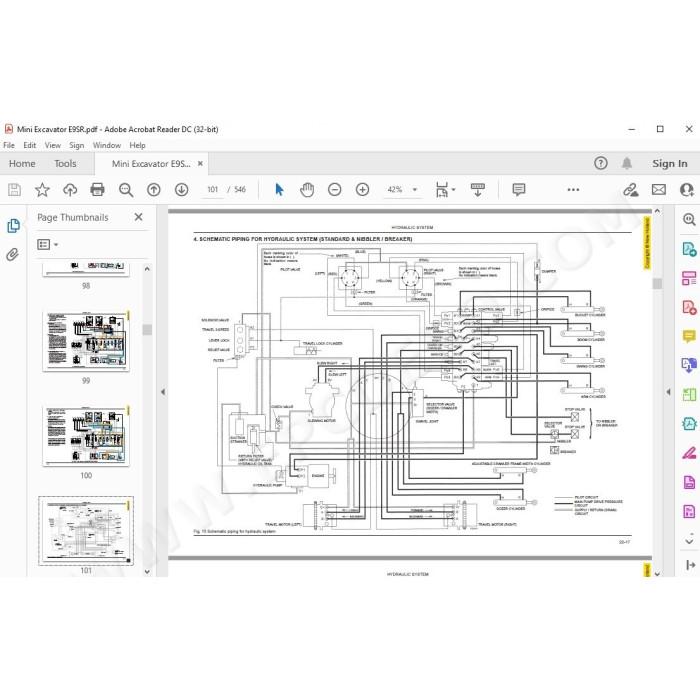700x700 pixels.
Task: Activate the hand pan tool
Action: pyautogui.click(x=307, y=190)
